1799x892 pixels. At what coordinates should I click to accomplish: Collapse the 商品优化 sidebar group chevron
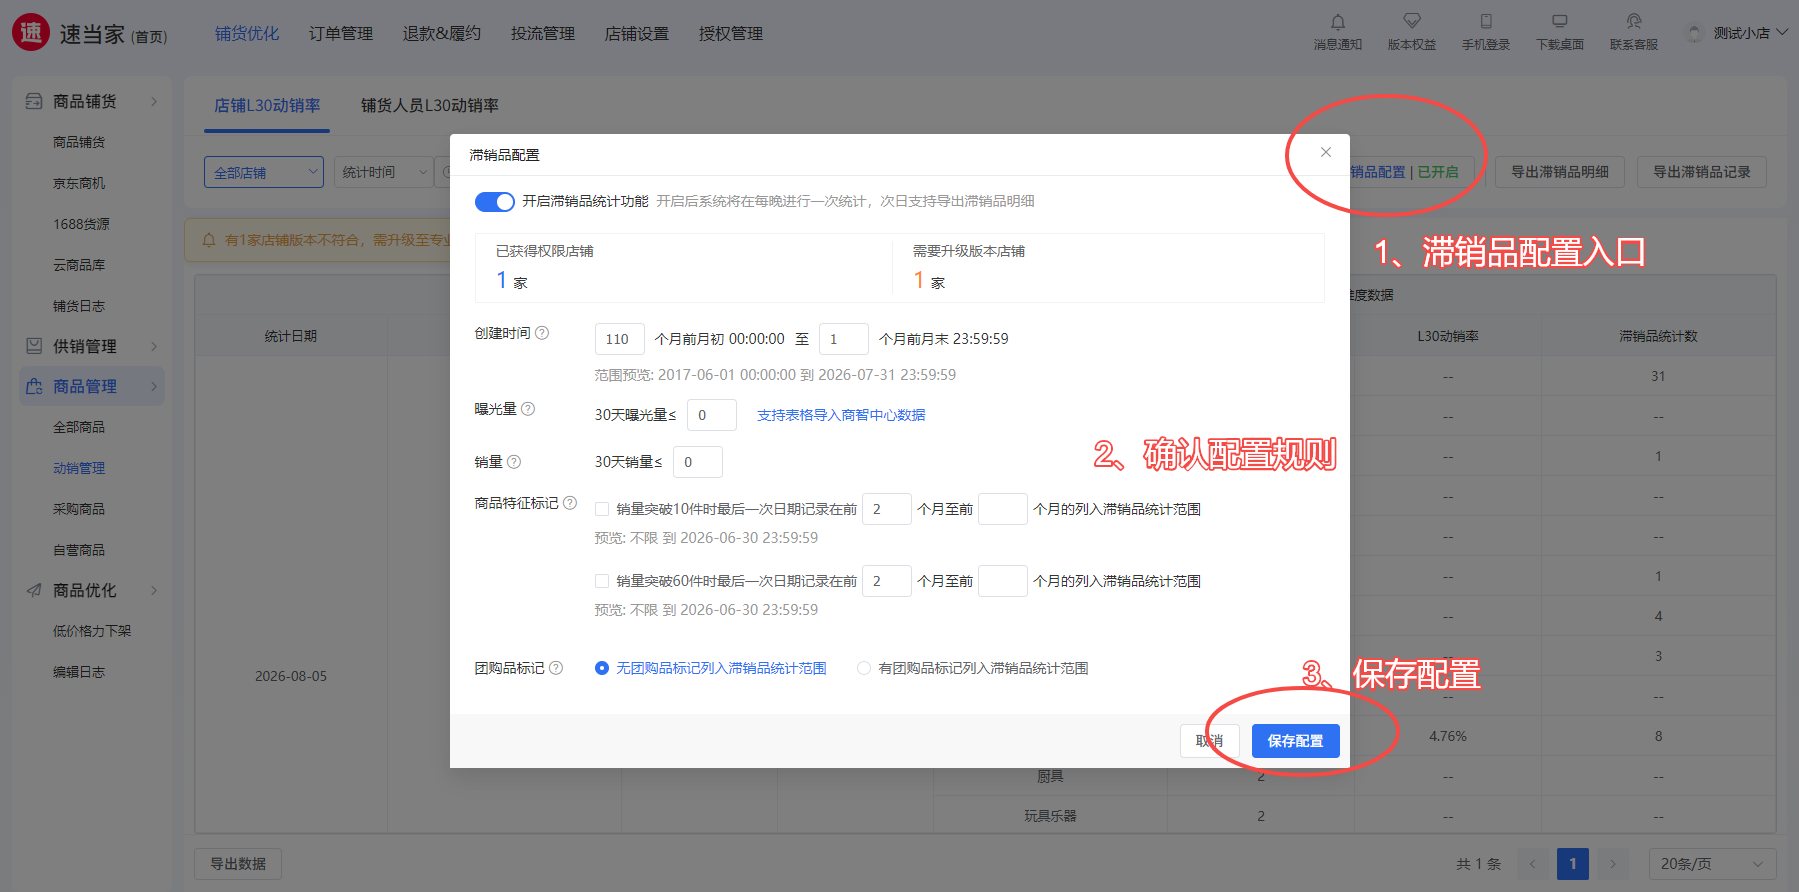(154, 591)
